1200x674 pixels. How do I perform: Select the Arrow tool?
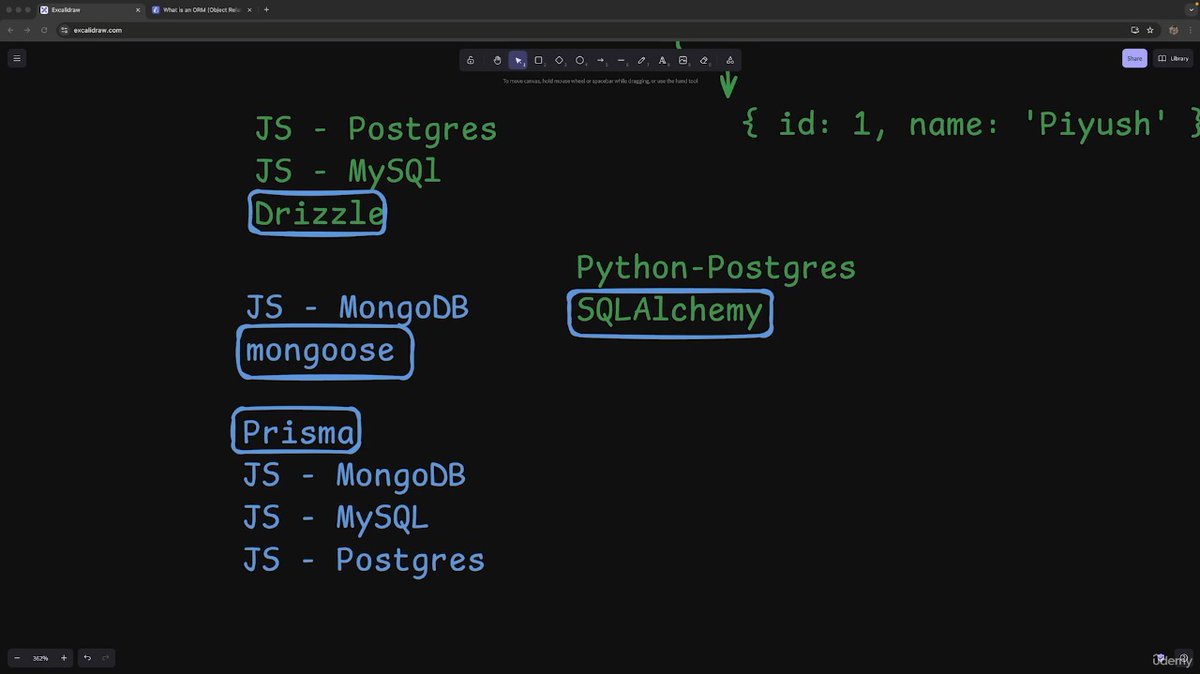pos(601,60)
